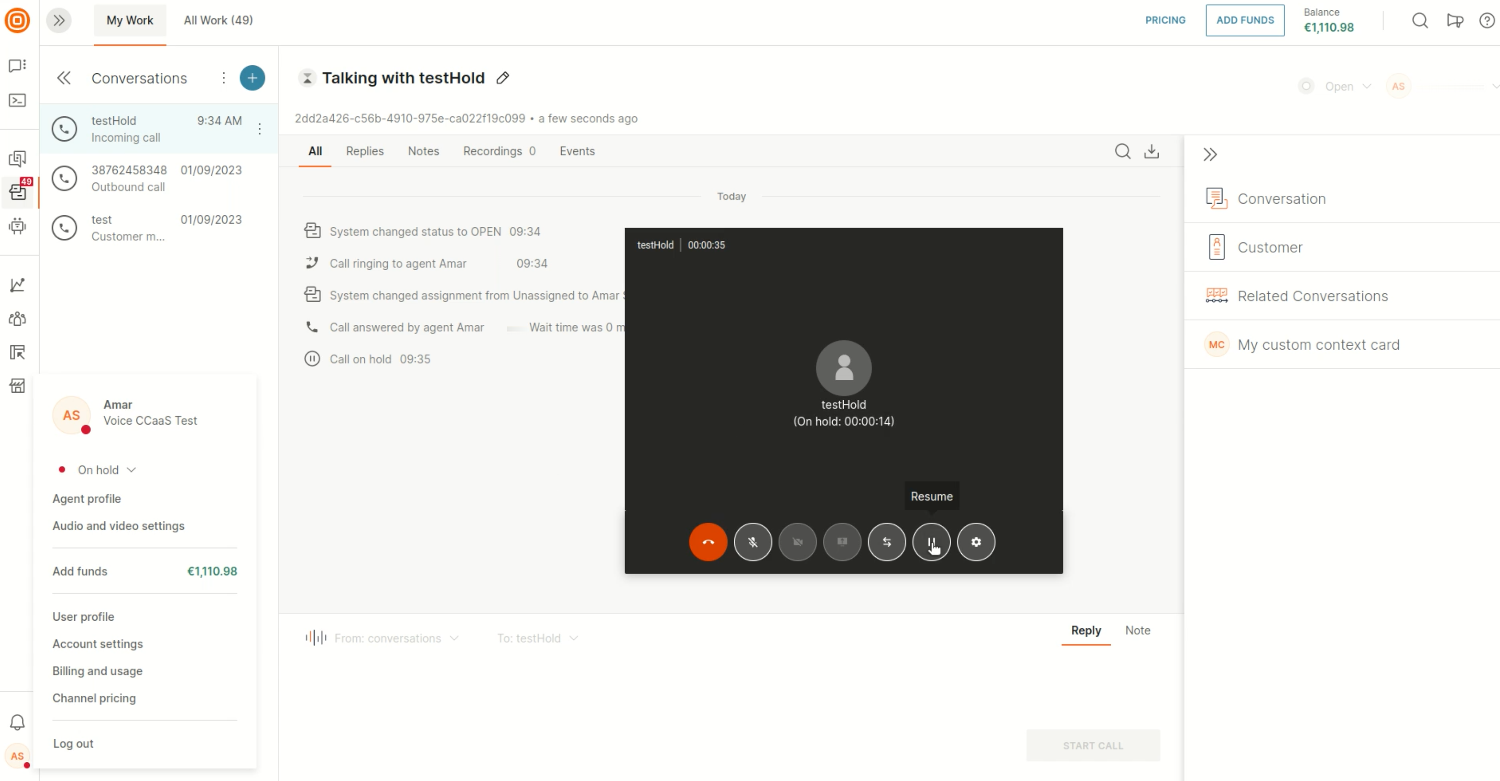Screen dimensions: 1500x781
Task: Download conversation using download icon
Action: [1152, 151]
